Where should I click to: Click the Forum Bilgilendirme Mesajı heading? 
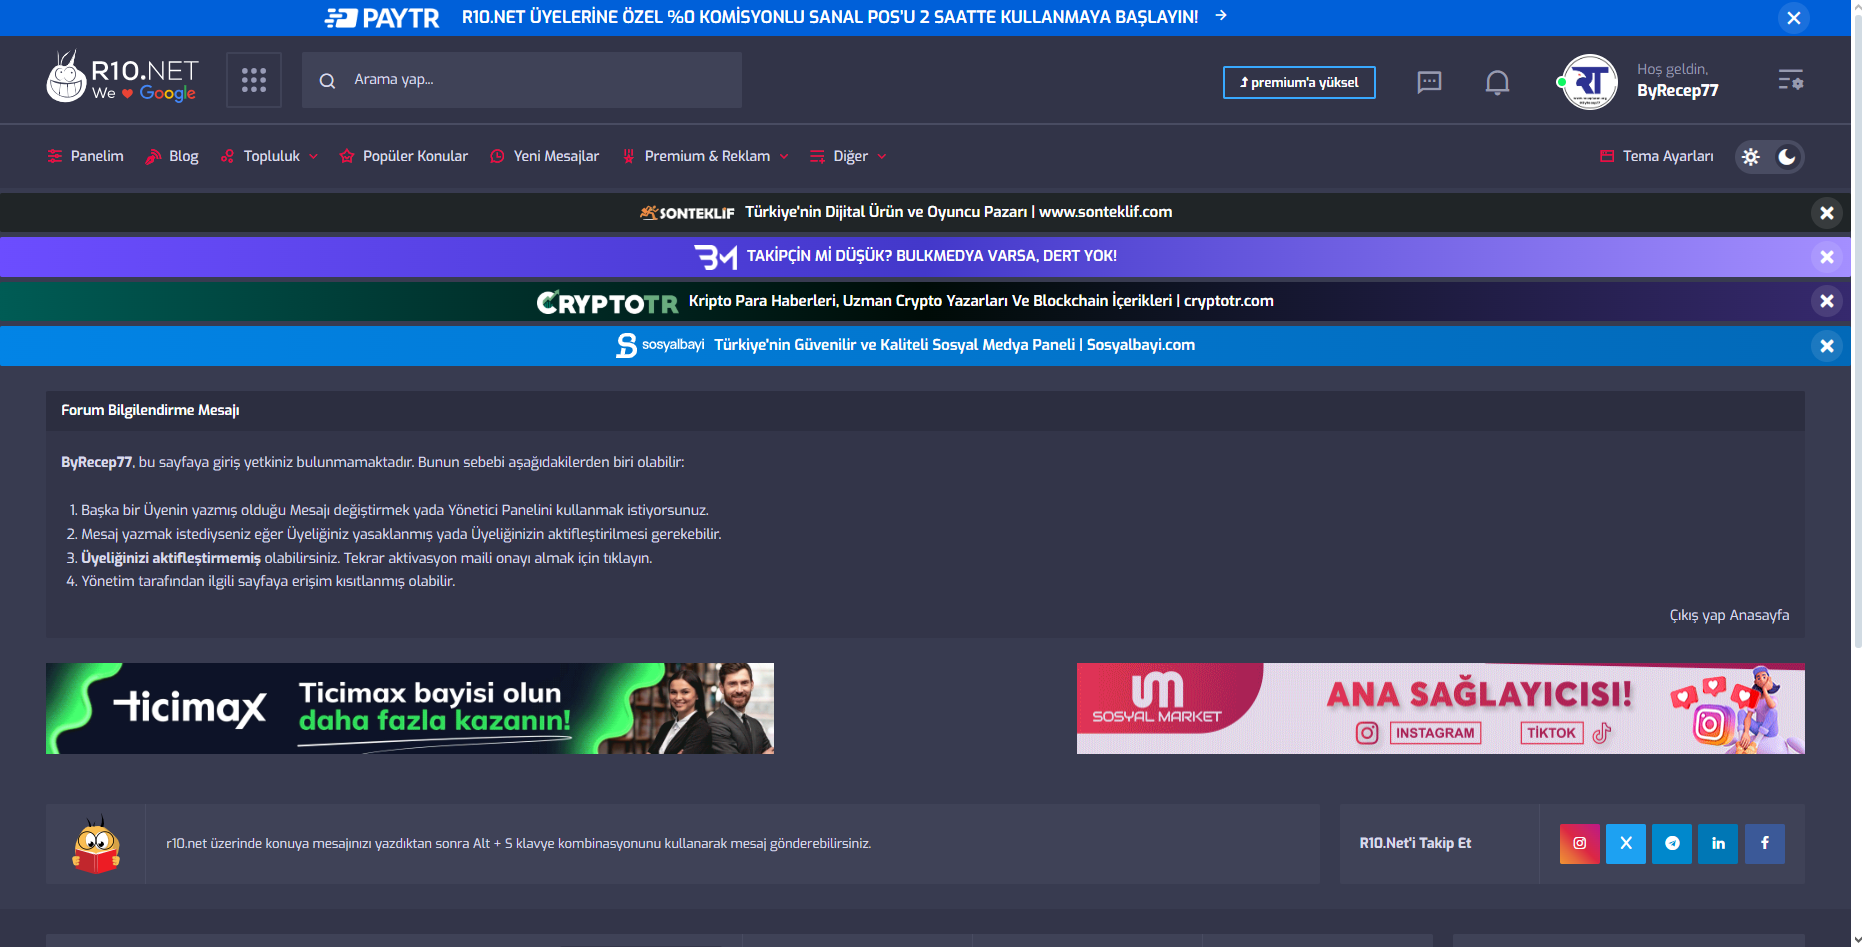[150, 410]
